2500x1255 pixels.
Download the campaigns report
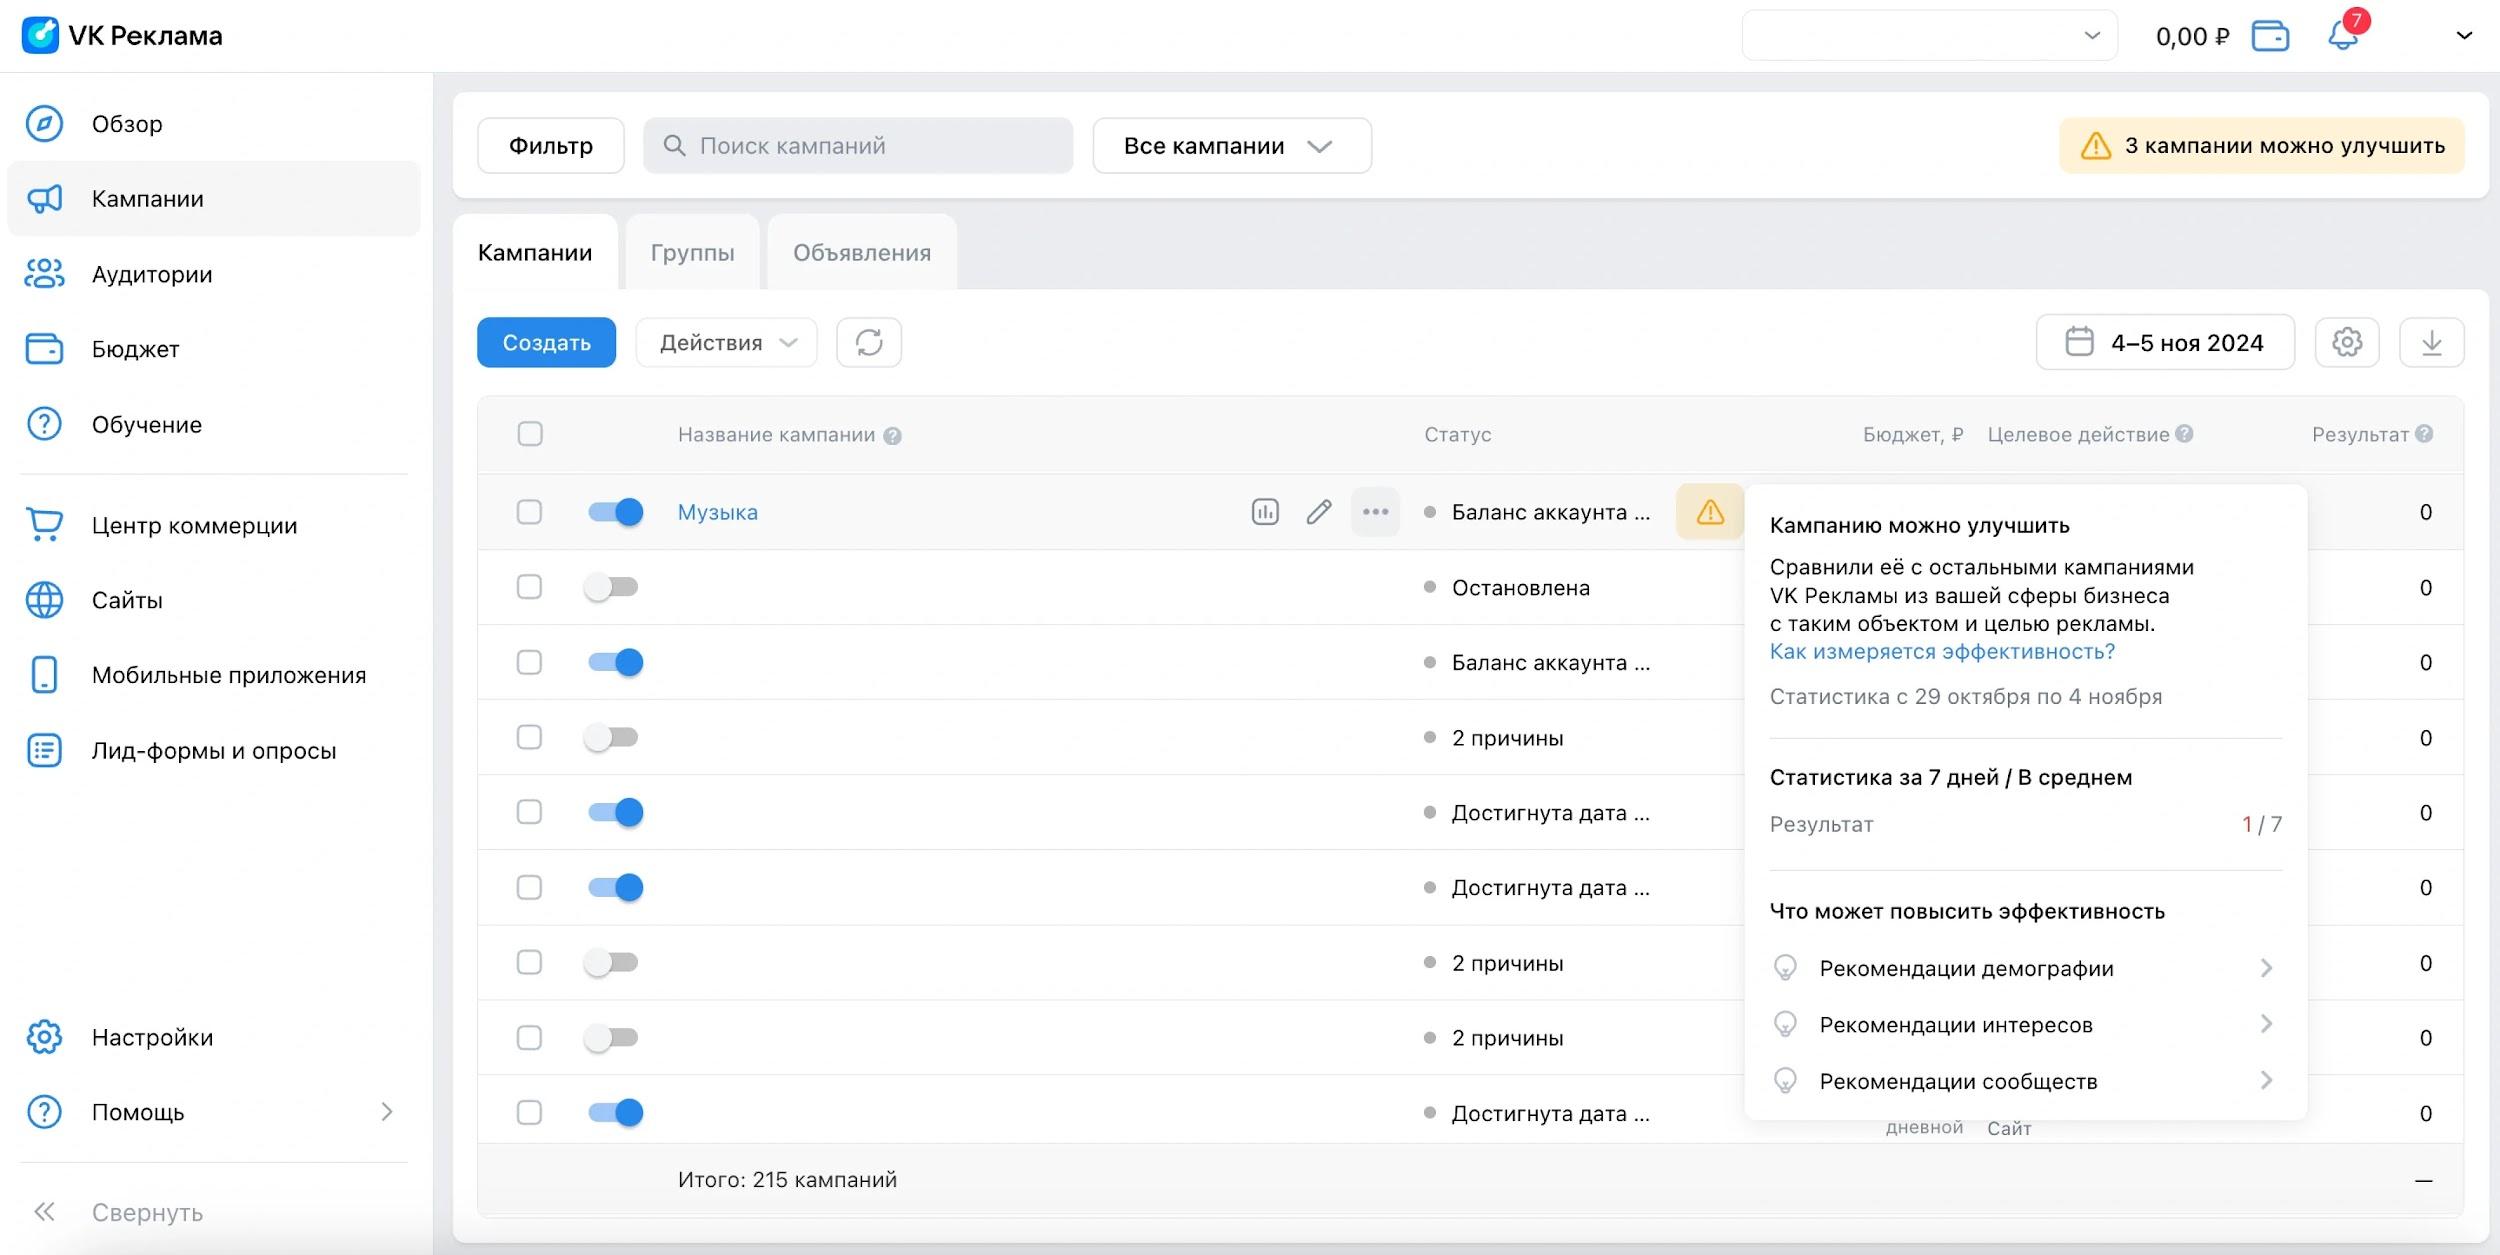click(2431, 343)
